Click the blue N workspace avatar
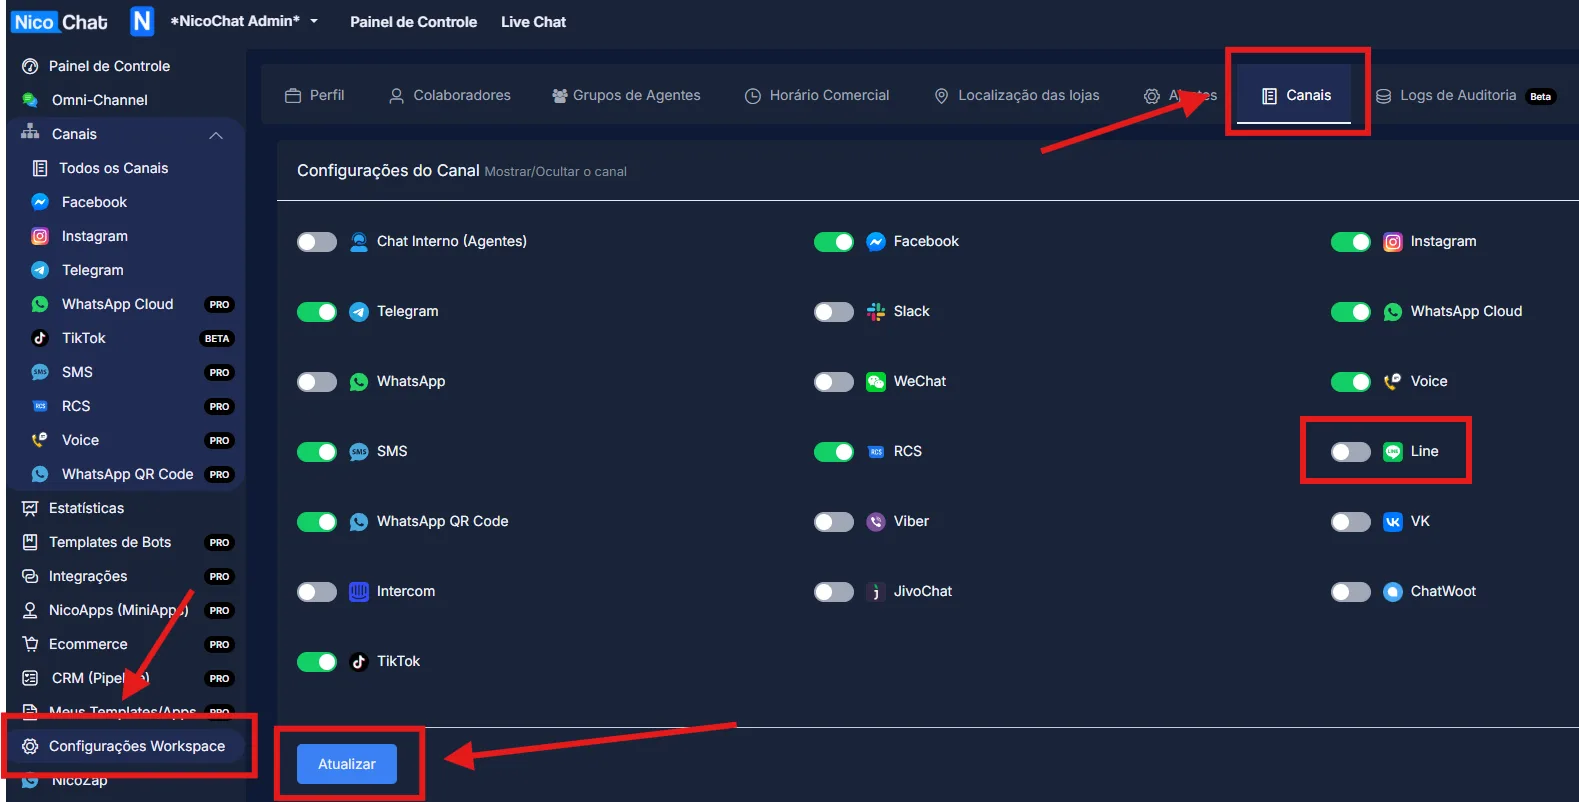Image resolution: width=1579 pixels, height=802 pixels. point(142,21)
